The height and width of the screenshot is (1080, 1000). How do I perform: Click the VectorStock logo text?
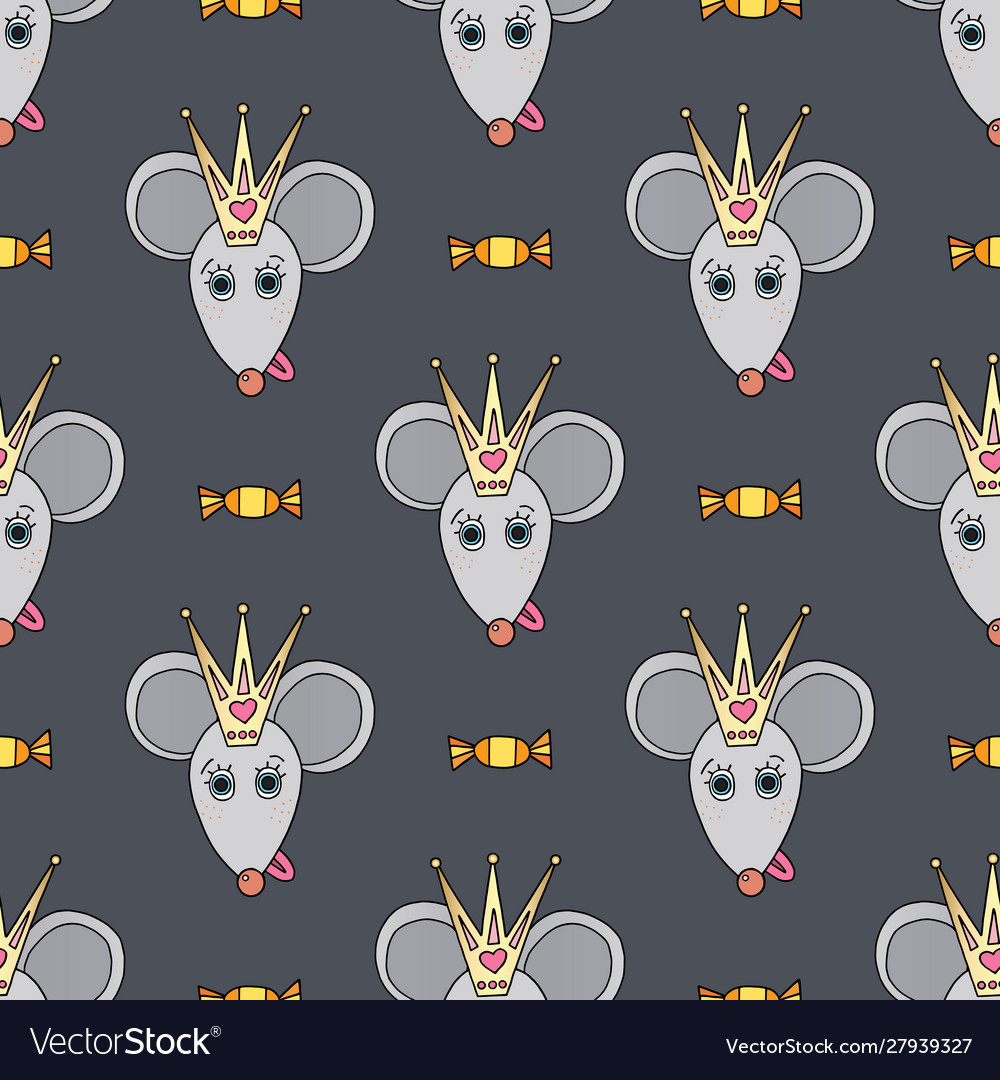[x=125, y=1041]
